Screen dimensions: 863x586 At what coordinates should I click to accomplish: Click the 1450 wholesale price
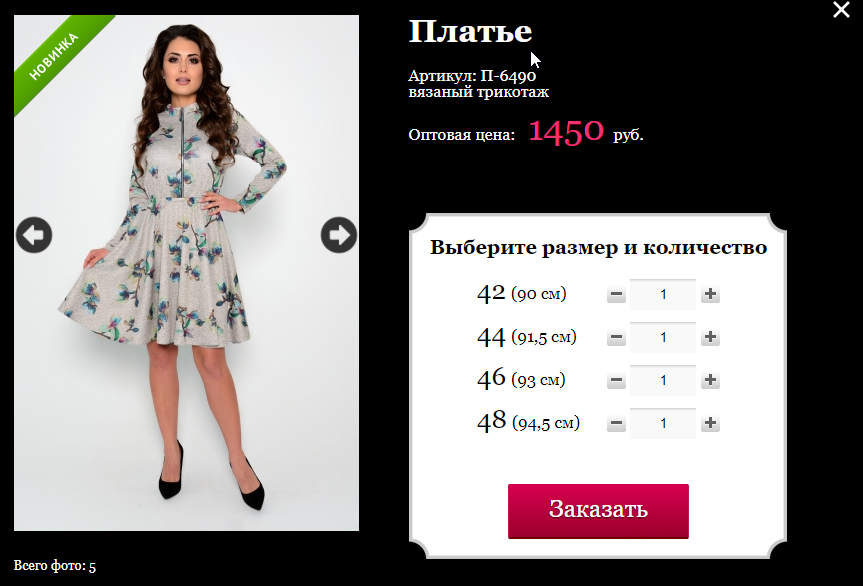tap(566, 132)
